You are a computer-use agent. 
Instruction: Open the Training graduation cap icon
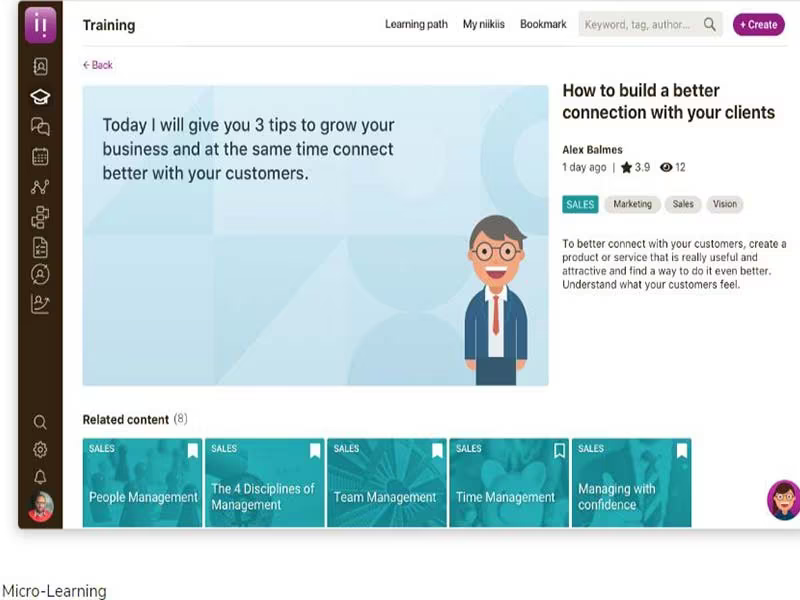(40, 96)
